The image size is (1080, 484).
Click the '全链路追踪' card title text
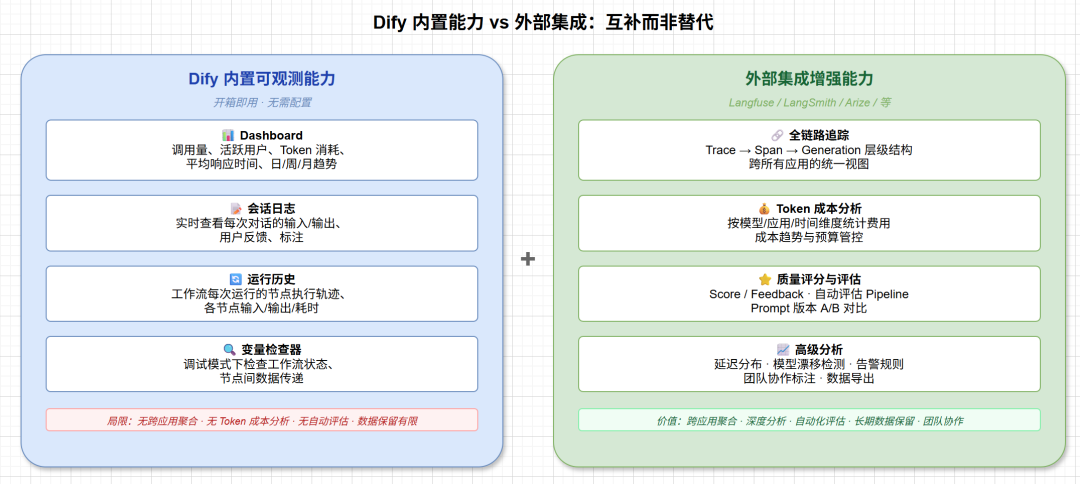point(819,136)
